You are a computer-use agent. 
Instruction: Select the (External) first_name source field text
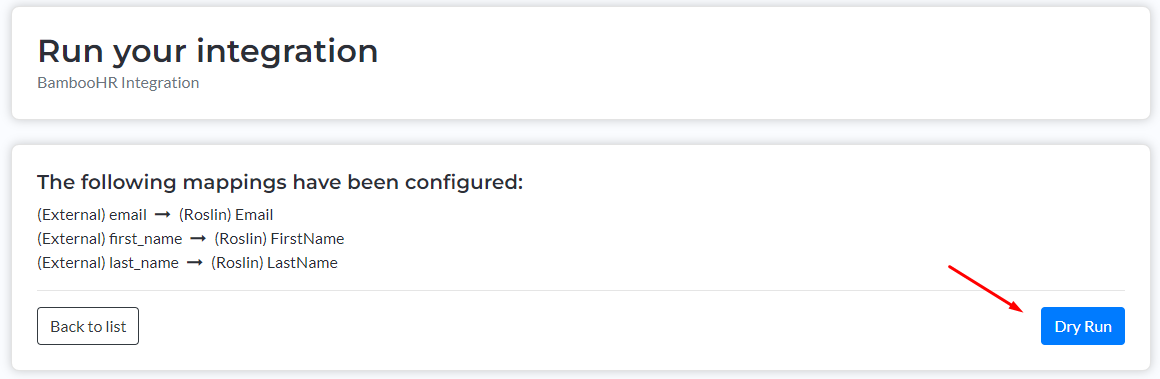(109, 239)
